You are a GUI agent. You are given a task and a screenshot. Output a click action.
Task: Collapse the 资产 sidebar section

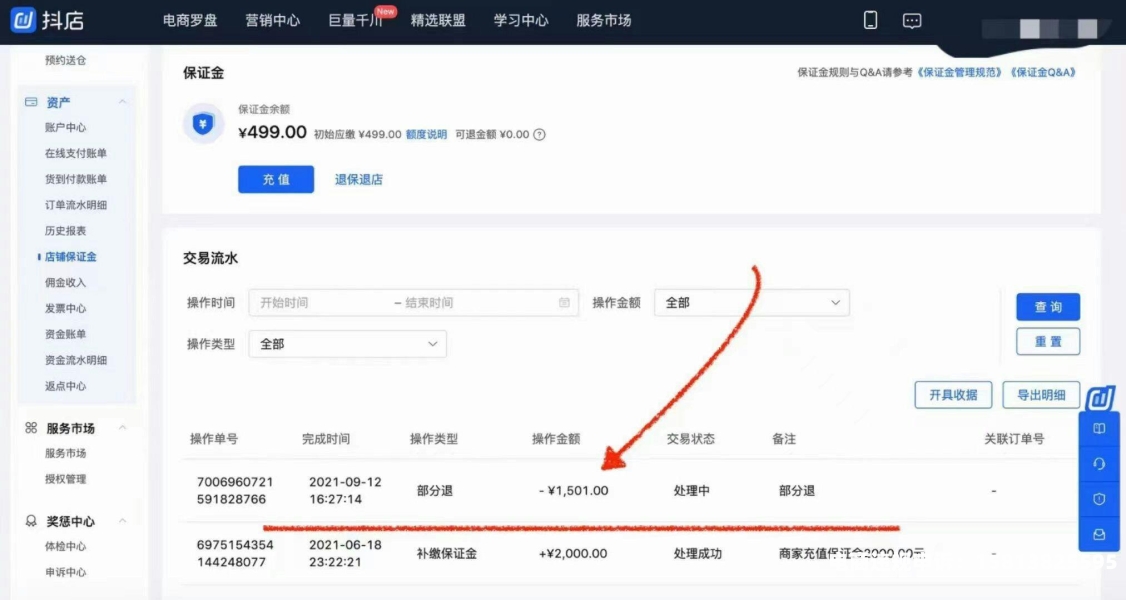coord(122,102)
